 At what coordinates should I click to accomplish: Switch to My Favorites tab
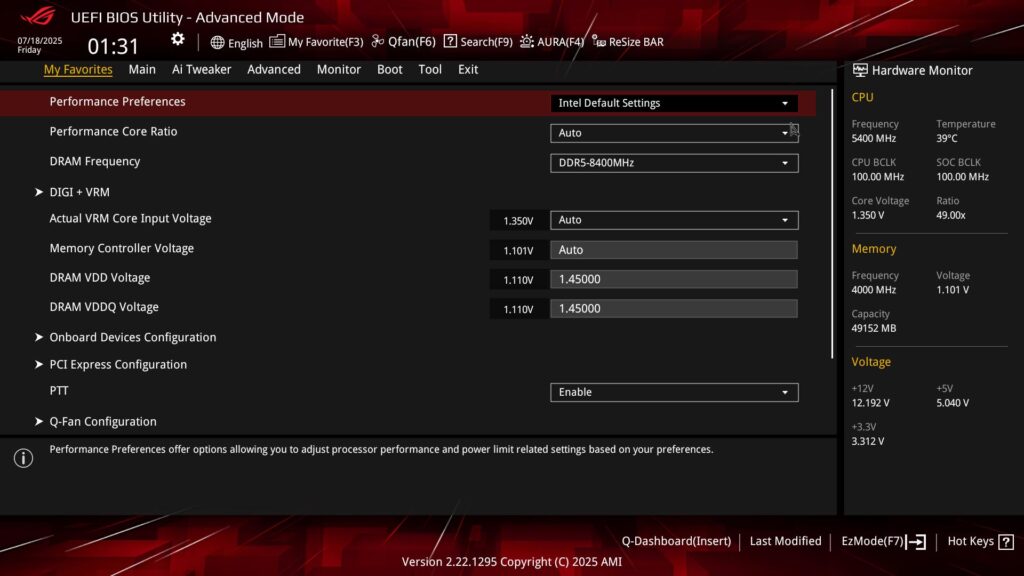[x=78, y=69]
